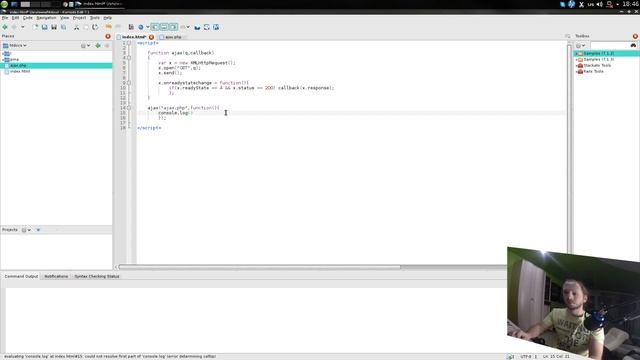Click the green start menu button
640x360 pixels.
[x=4, y=4]
